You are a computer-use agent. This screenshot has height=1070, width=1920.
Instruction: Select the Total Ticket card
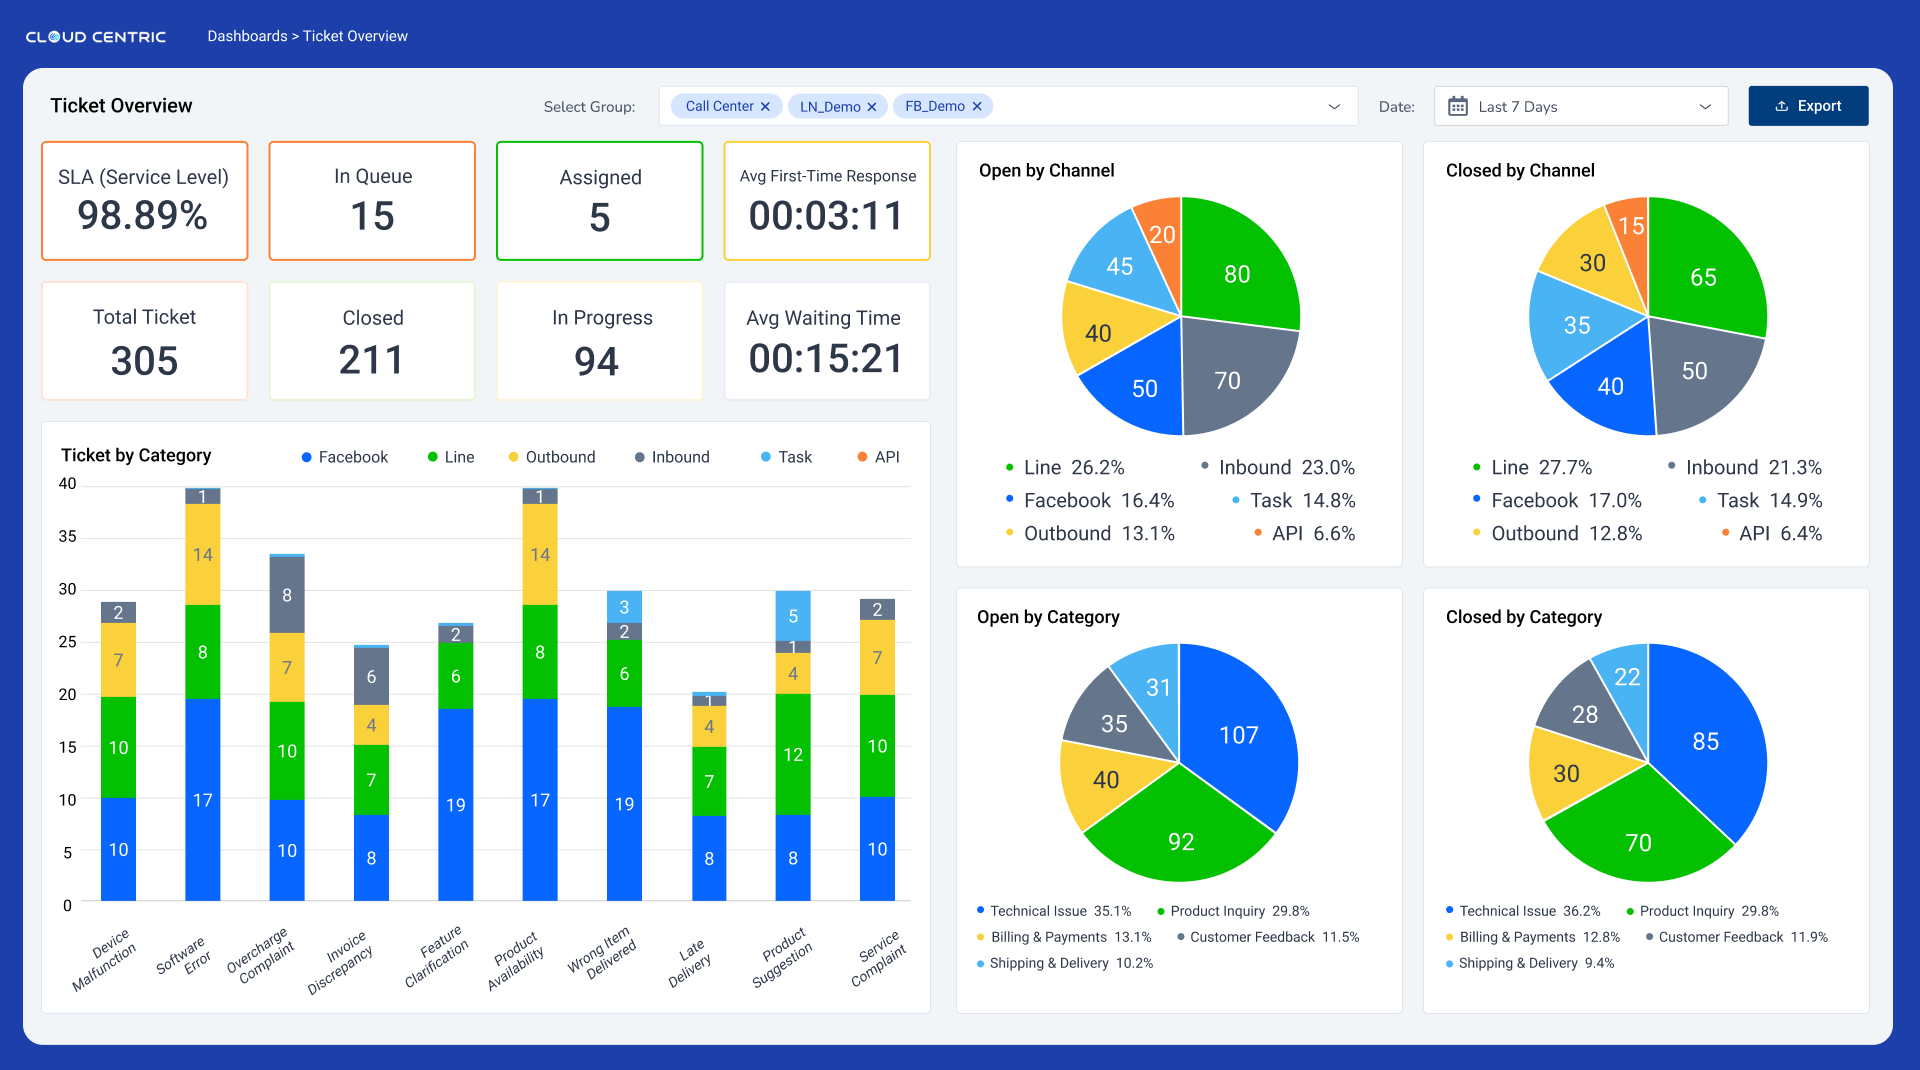point(145,341)
